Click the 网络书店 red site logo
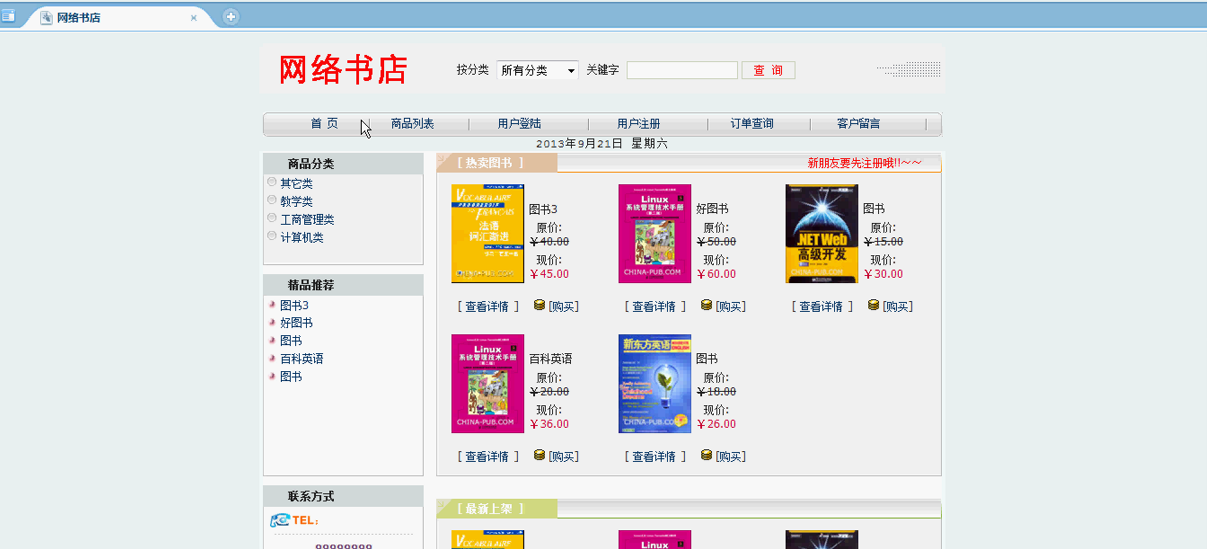 point(343,70)
